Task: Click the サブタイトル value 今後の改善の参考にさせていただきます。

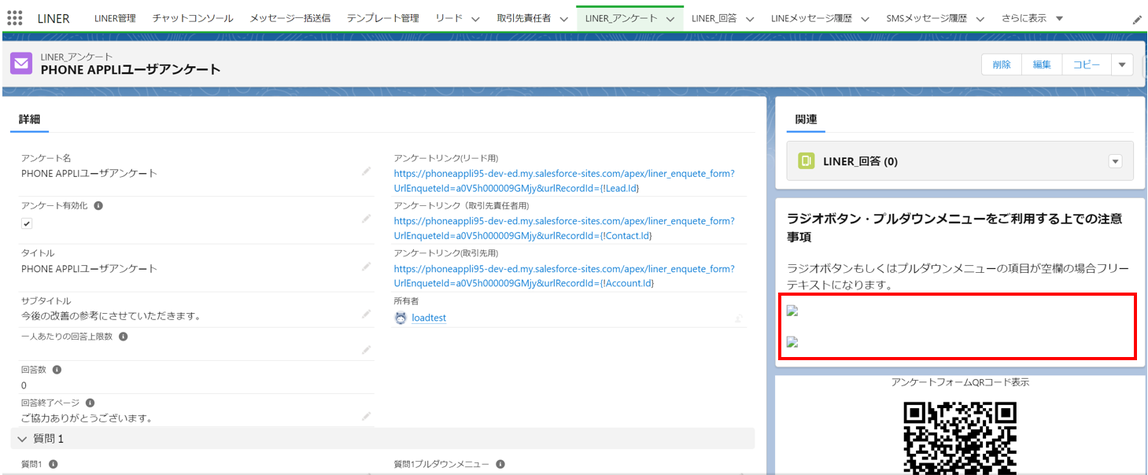Action: point(111,315)
